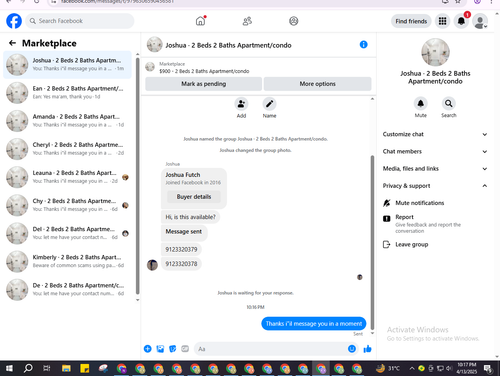Viewport: 500px width, 376px height.
Task: Open the Facebook home logo
Action: [14, 21]
